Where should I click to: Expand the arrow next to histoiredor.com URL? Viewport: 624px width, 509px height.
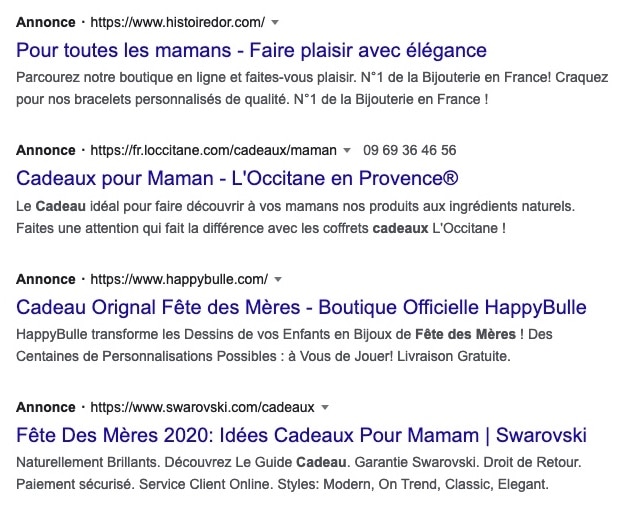[x=275, y=22]
